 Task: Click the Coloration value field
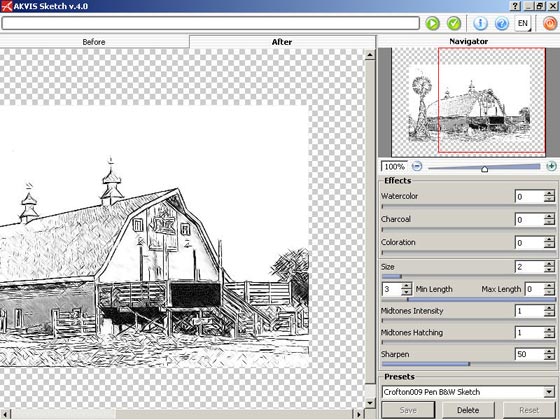[x=529, y=243]
